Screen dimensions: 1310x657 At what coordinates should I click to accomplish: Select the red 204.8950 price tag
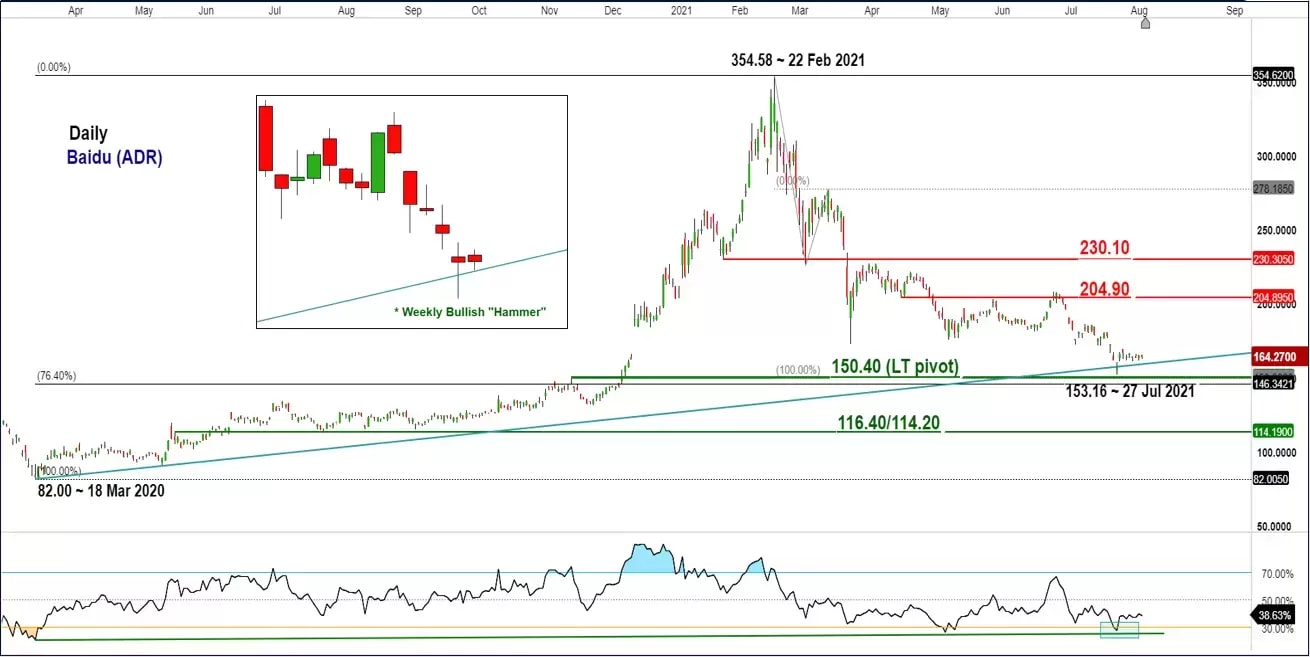1274,297
